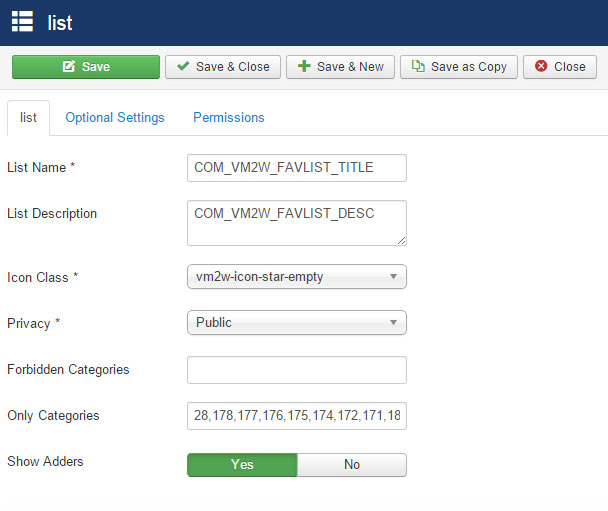Select the list tab

coord(28,118)
